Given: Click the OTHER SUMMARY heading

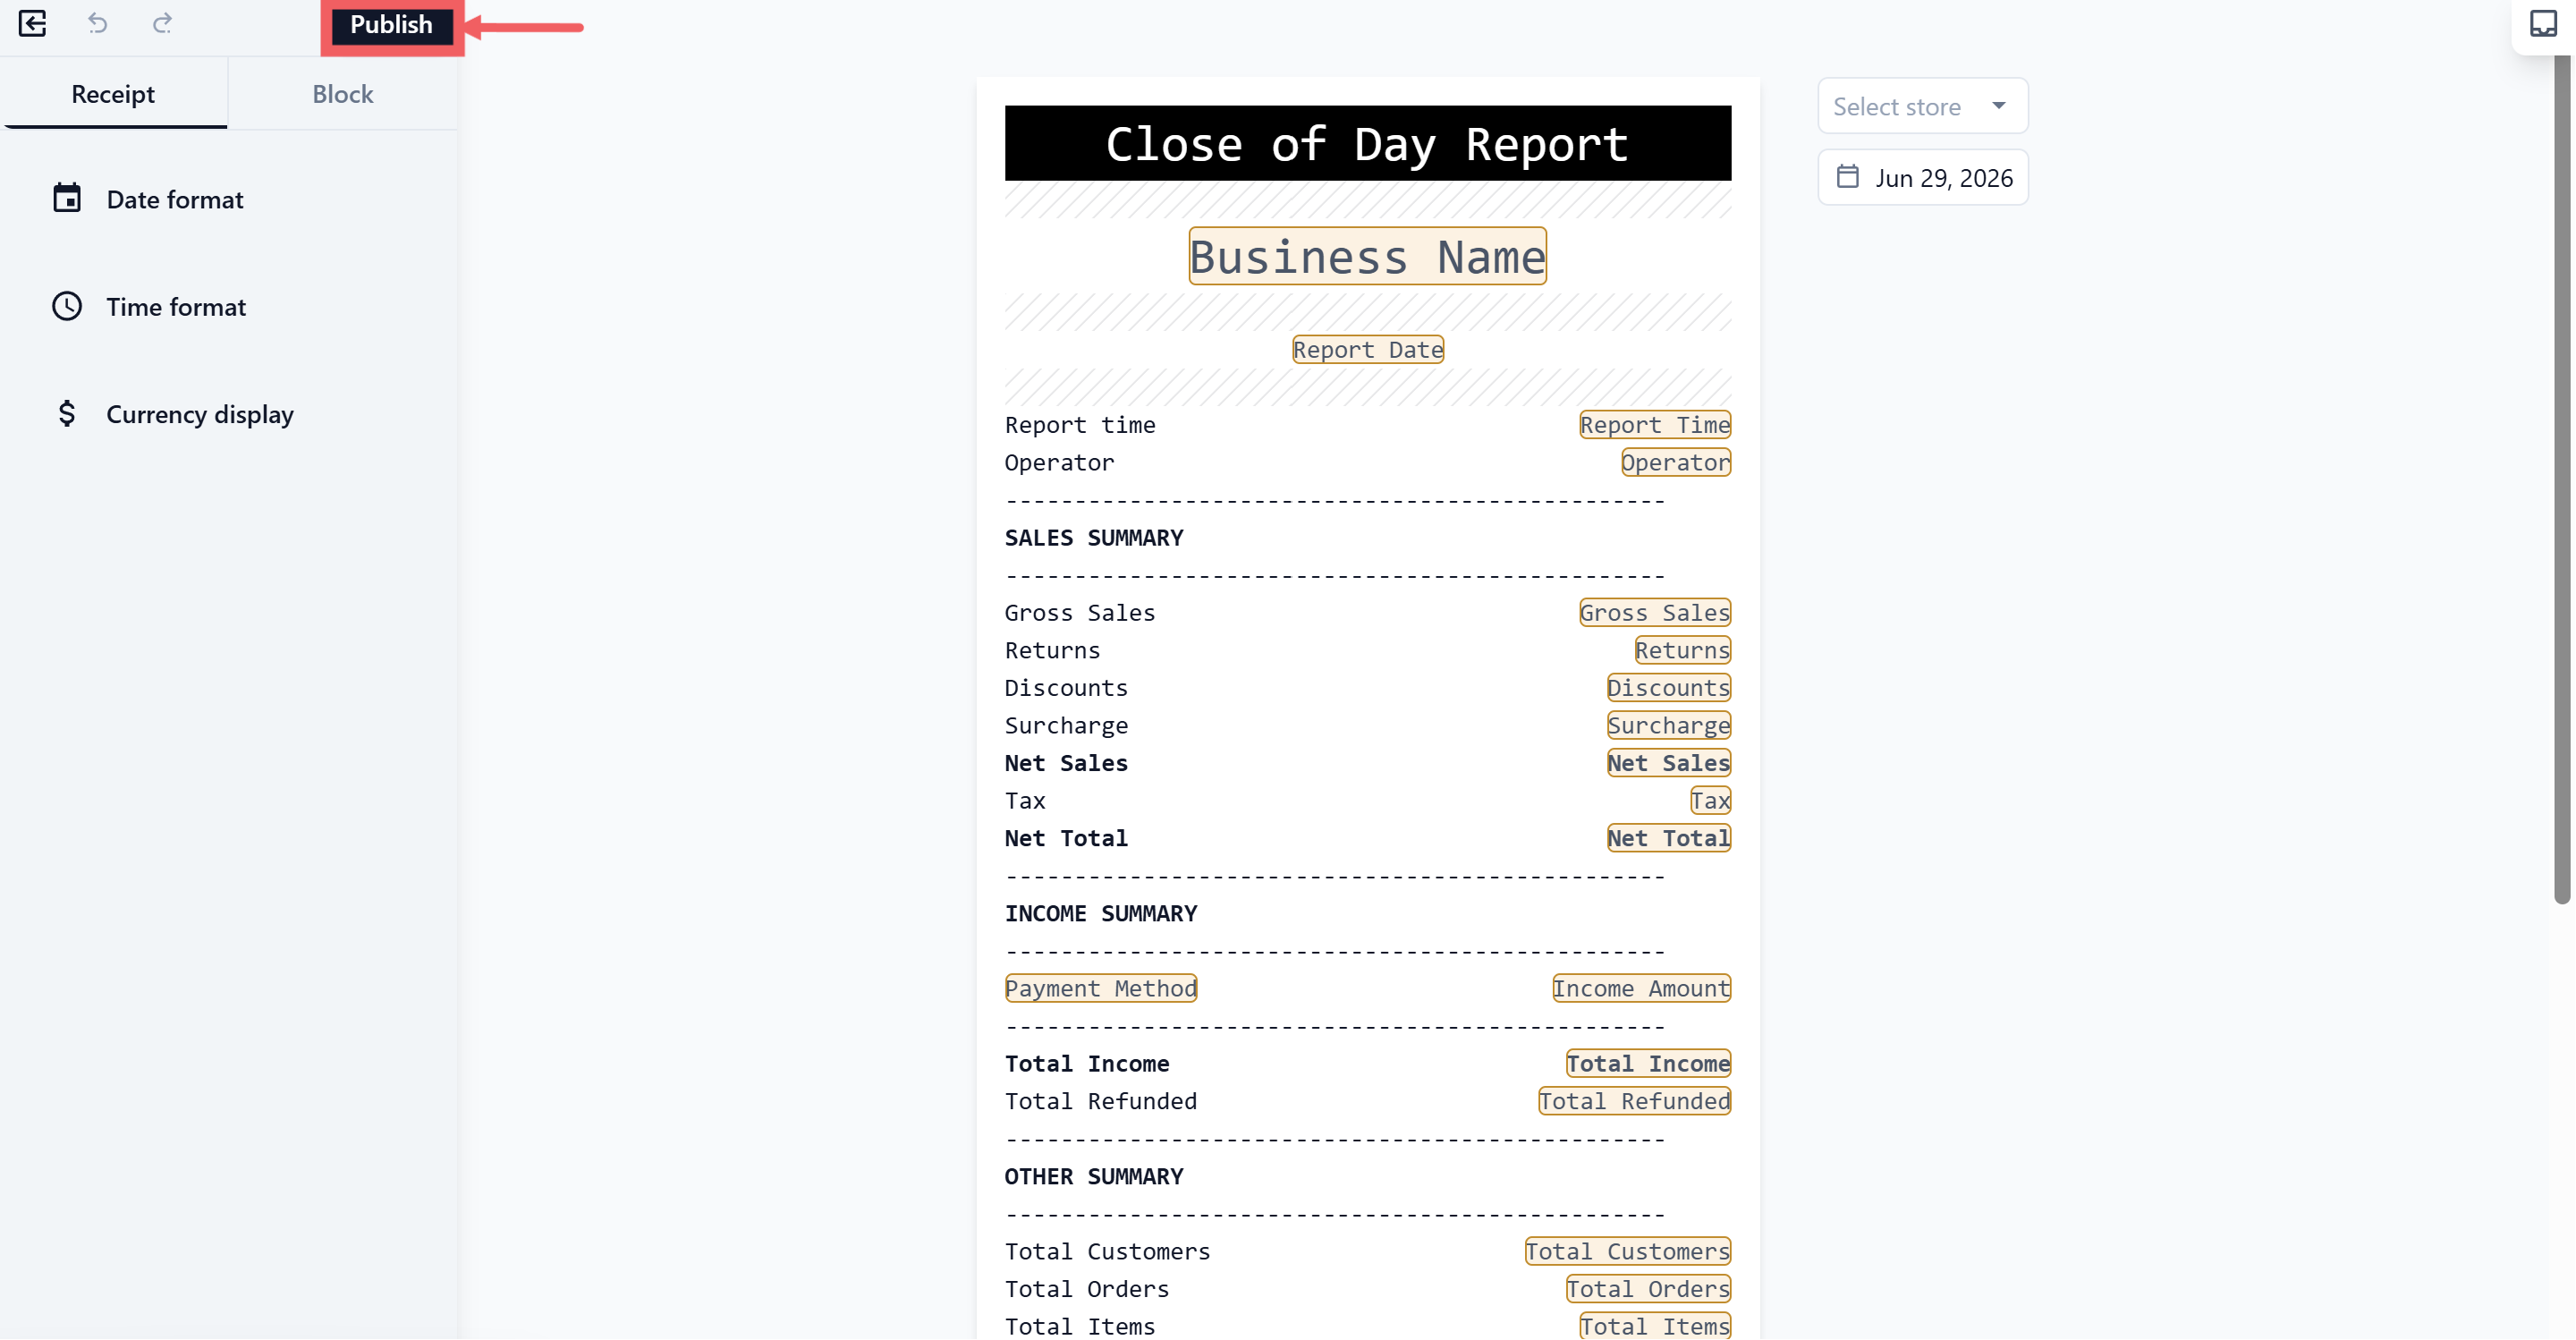Looking at the screenshot, I should tap(1094, 1176).
